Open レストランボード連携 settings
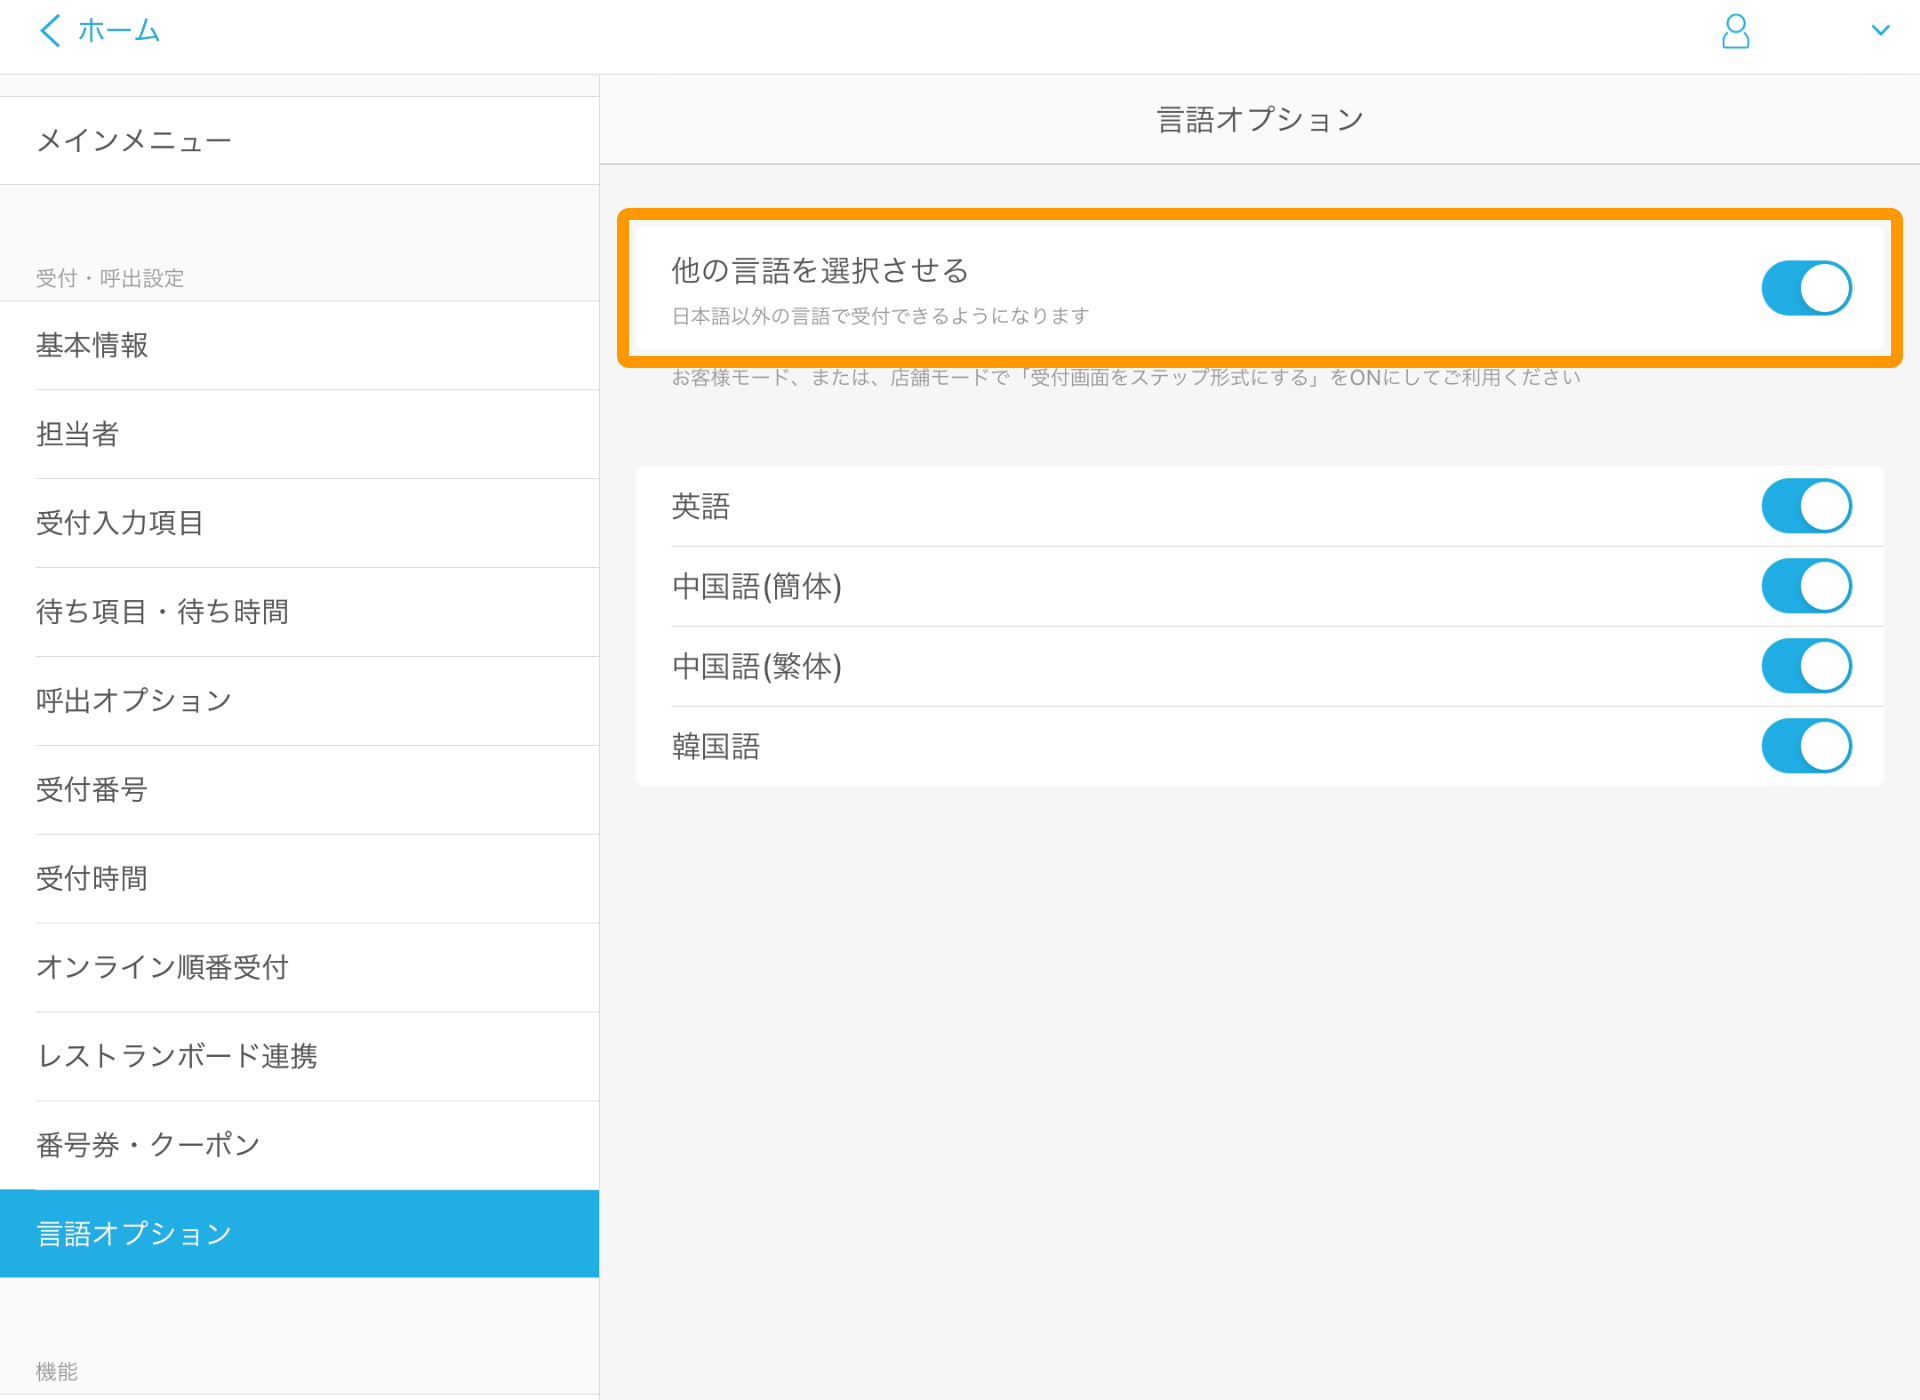Screen dimensions: 1920x1400 [x=300, y=1057]
